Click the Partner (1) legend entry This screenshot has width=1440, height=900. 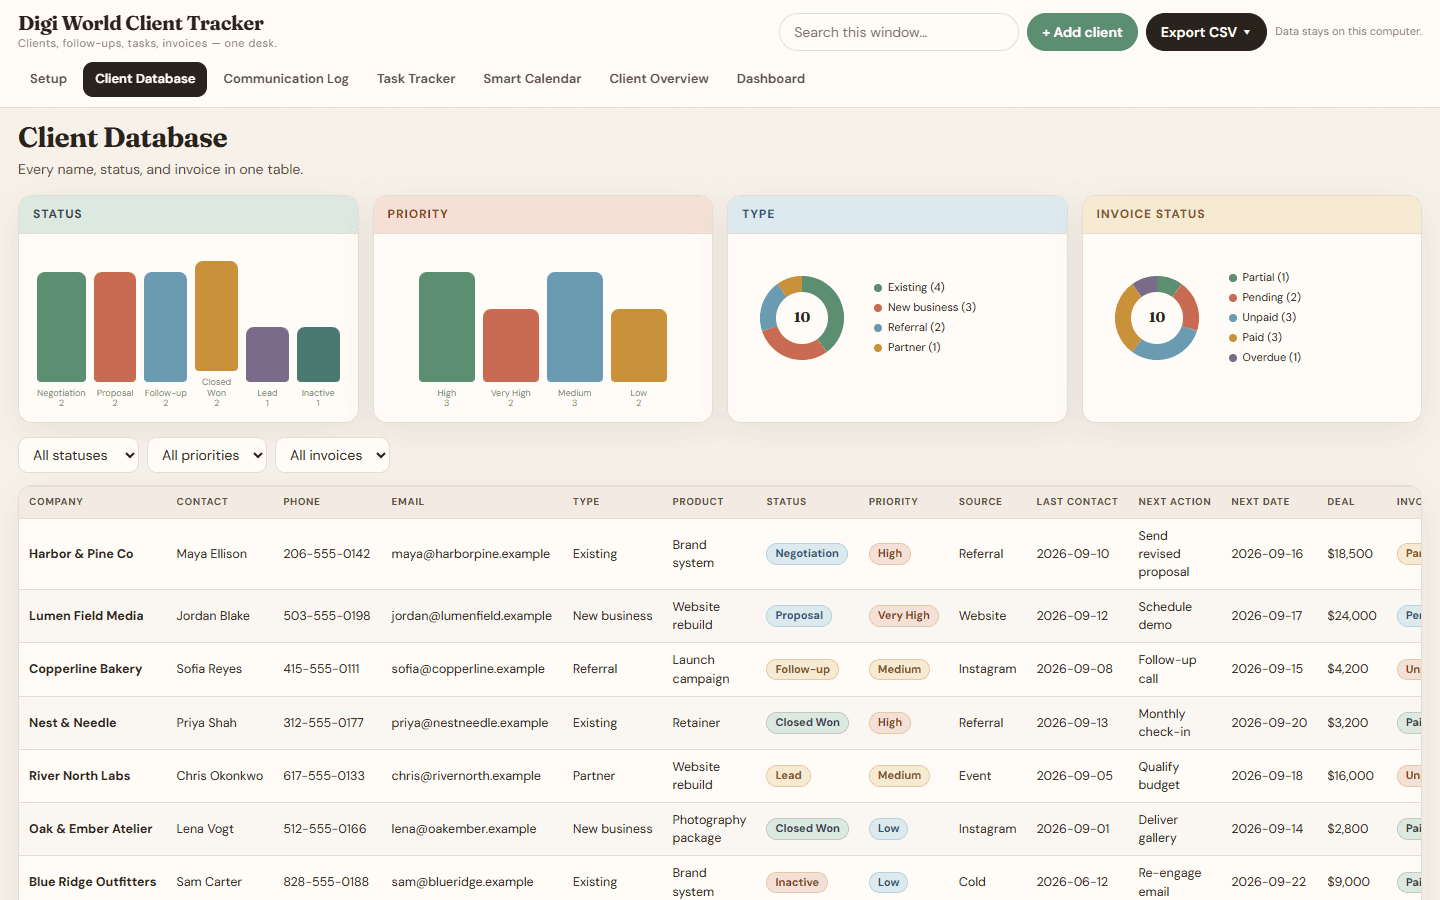point(907,347)
